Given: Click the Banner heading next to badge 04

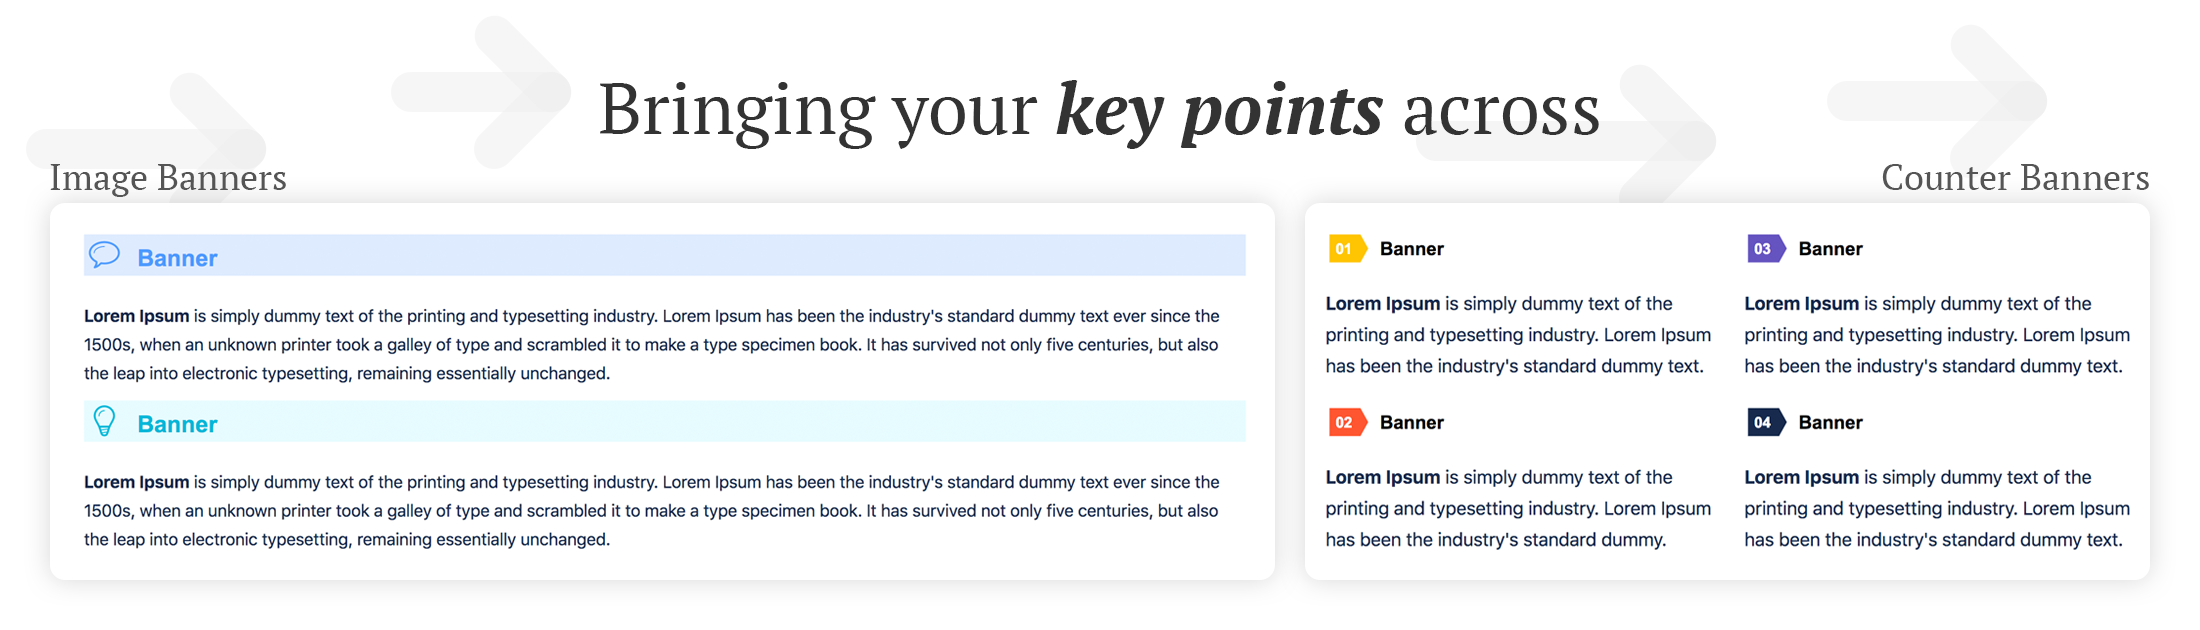Looking at the screenshot, I should 1830,423.
